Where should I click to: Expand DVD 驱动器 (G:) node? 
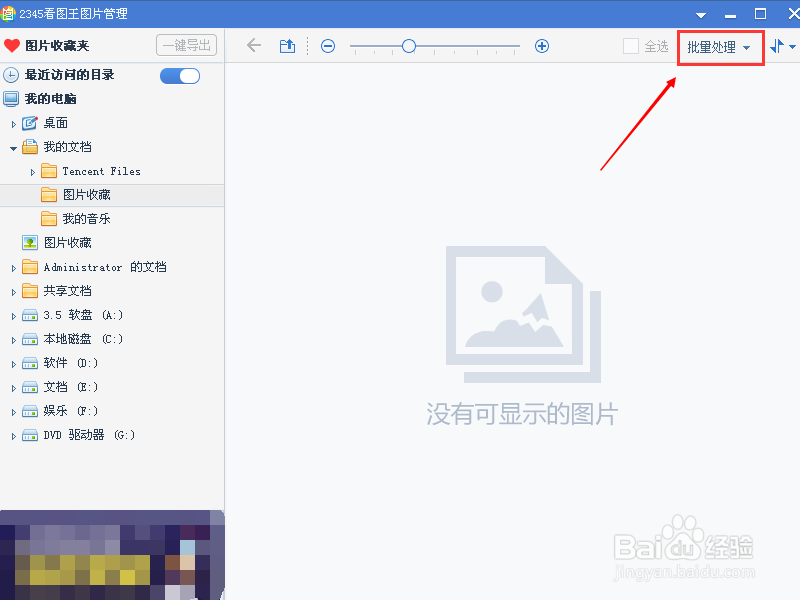pos(13,436)
